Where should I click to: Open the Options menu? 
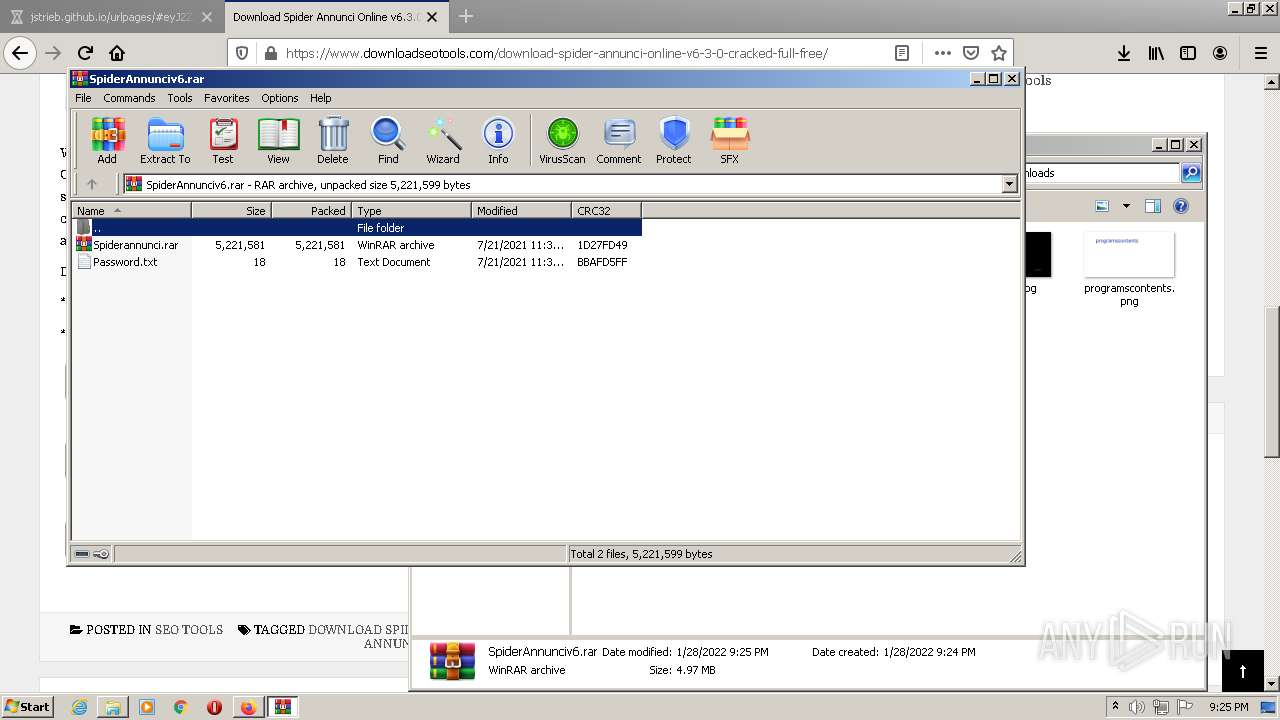click(x=280, y=98)
